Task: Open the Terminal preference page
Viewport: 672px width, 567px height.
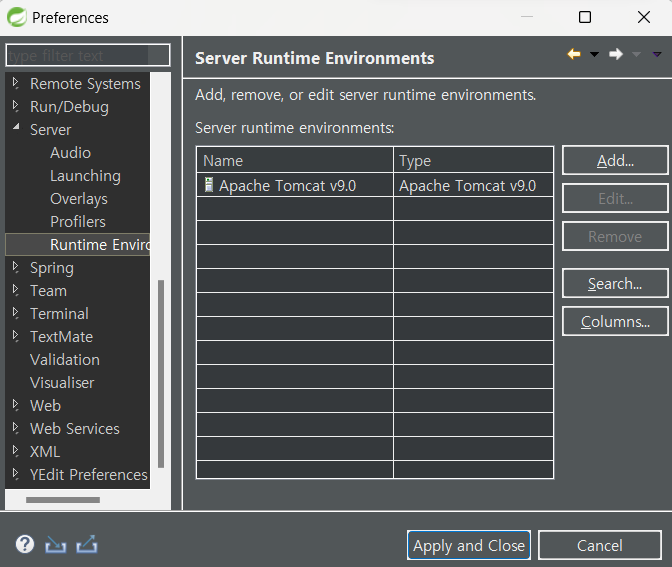Action: pos(59,314)
